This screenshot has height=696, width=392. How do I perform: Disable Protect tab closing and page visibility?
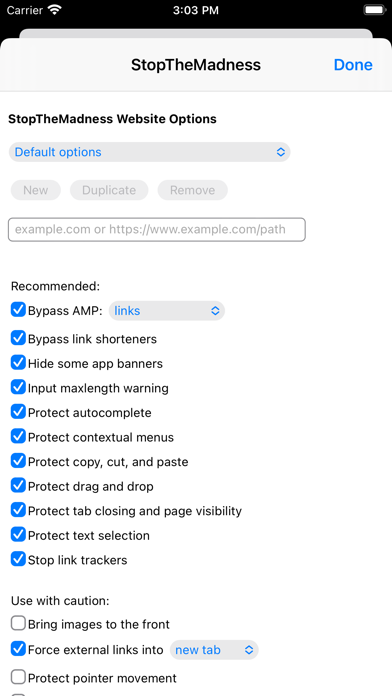(18, 510)
